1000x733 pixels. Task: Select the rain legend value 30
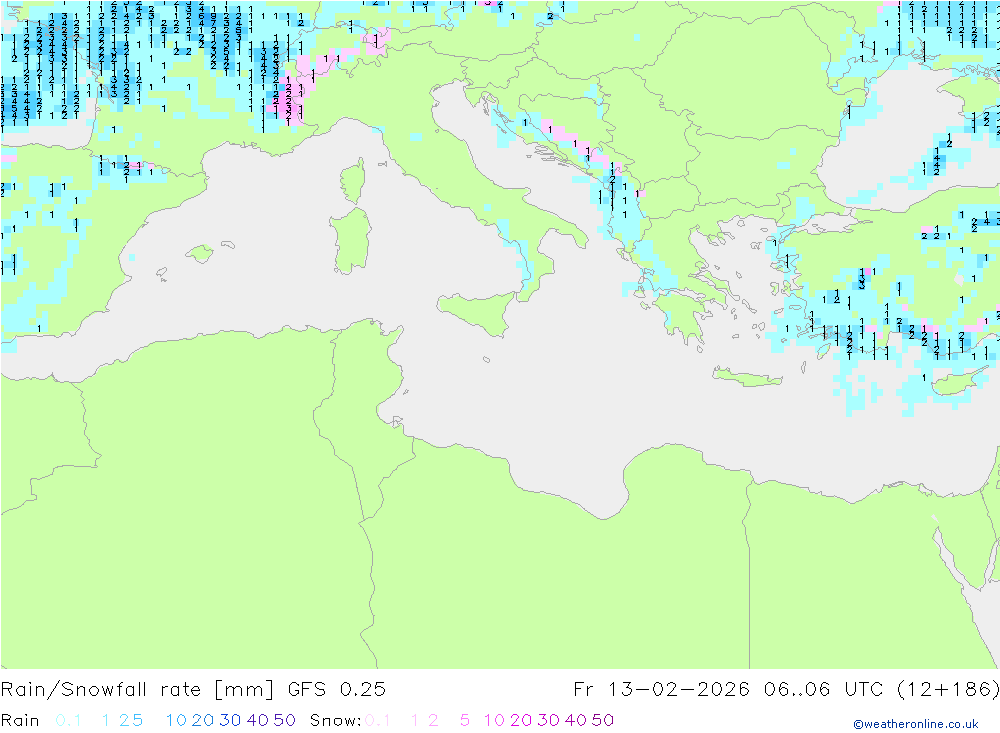click(x=230, y=720)
